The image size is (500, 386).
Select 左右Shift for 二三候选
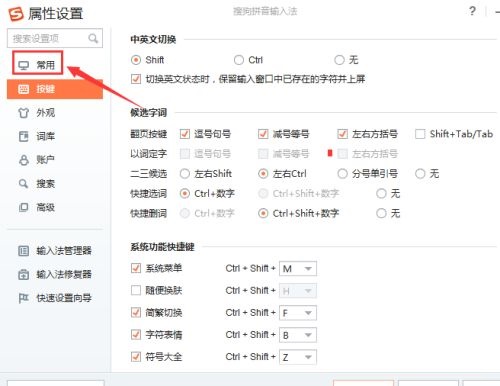185,174
